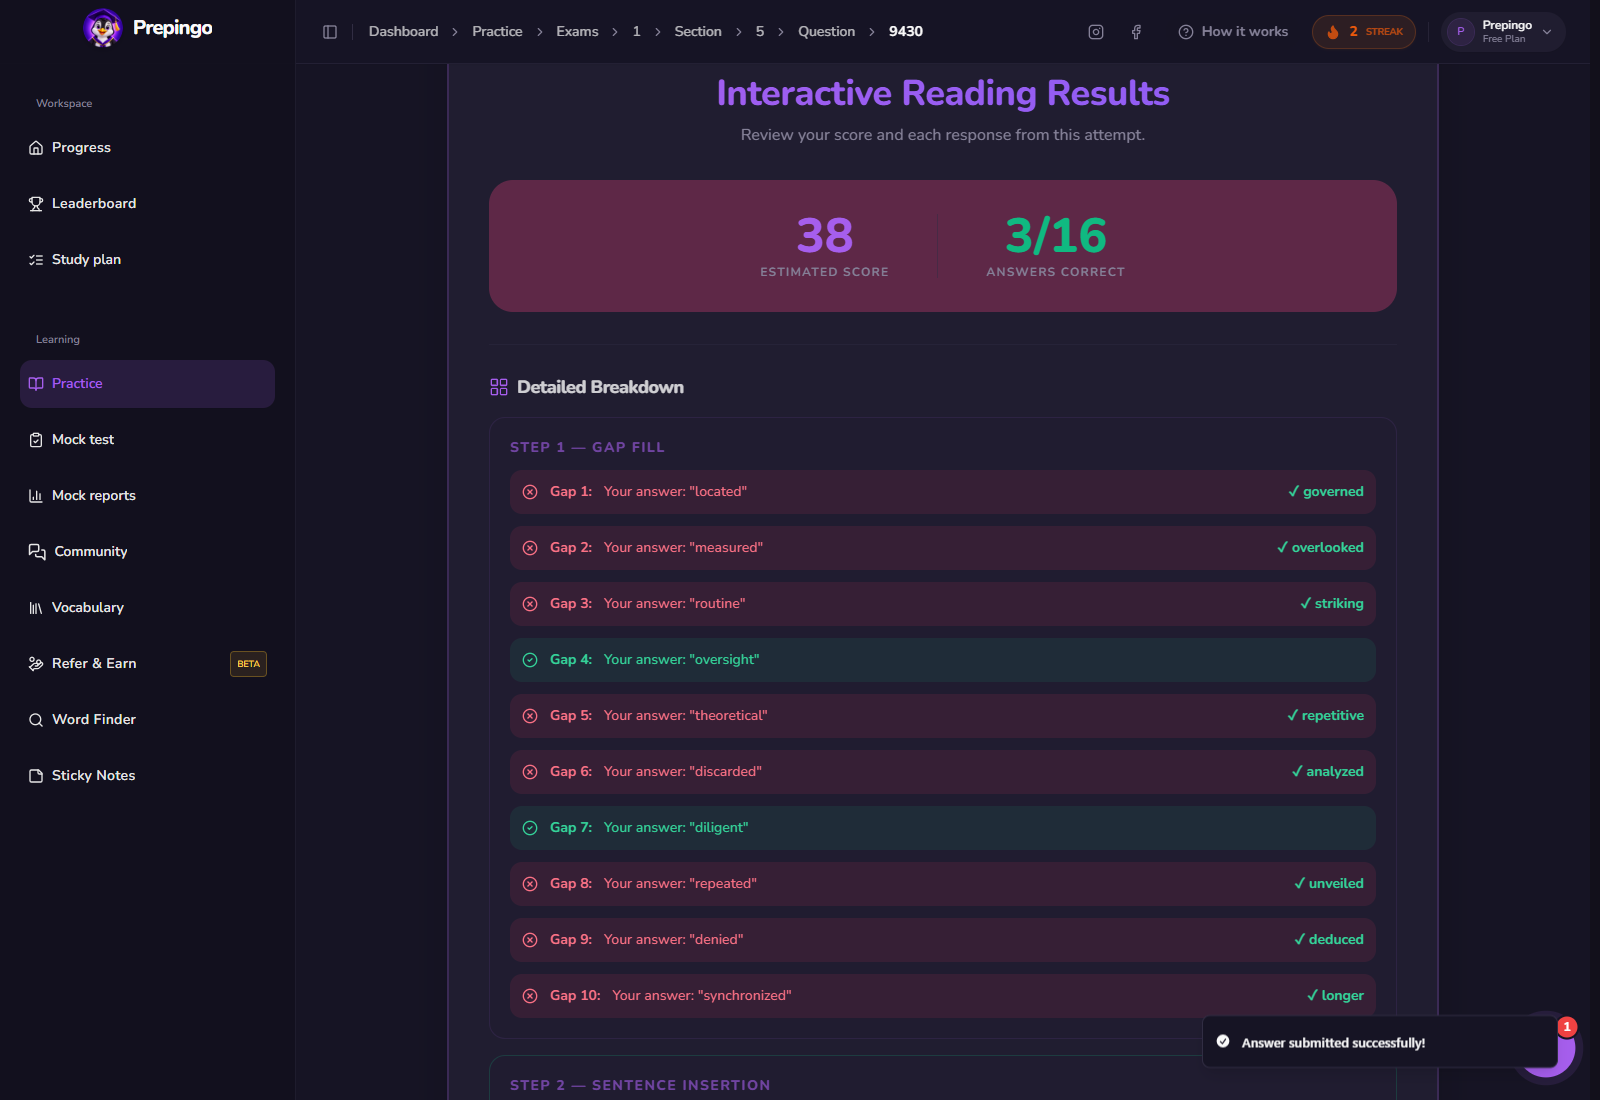Toggle the sidebar panel icon
Viewport: 1600px width, 1100px height.
330,32
